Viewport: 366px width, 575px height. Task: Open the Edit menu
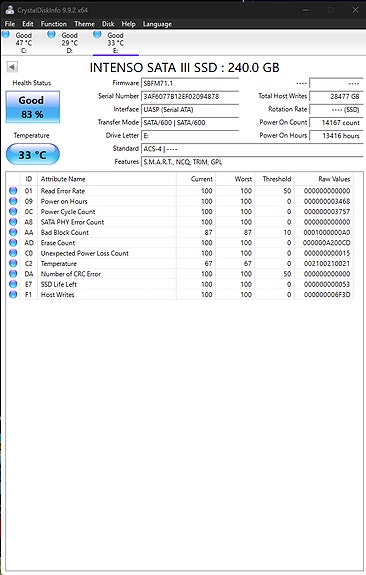(x=28, y=24)
